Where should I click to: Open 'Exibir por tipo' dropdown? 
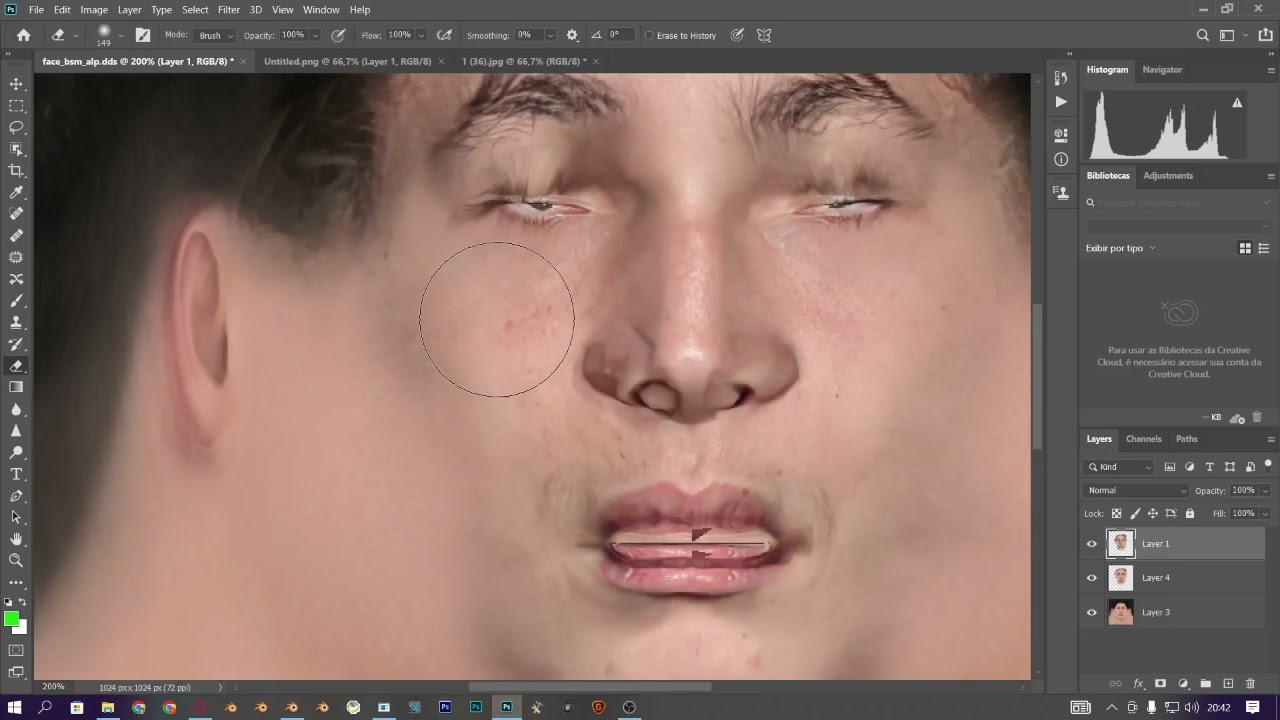(x=1120, y=248)
